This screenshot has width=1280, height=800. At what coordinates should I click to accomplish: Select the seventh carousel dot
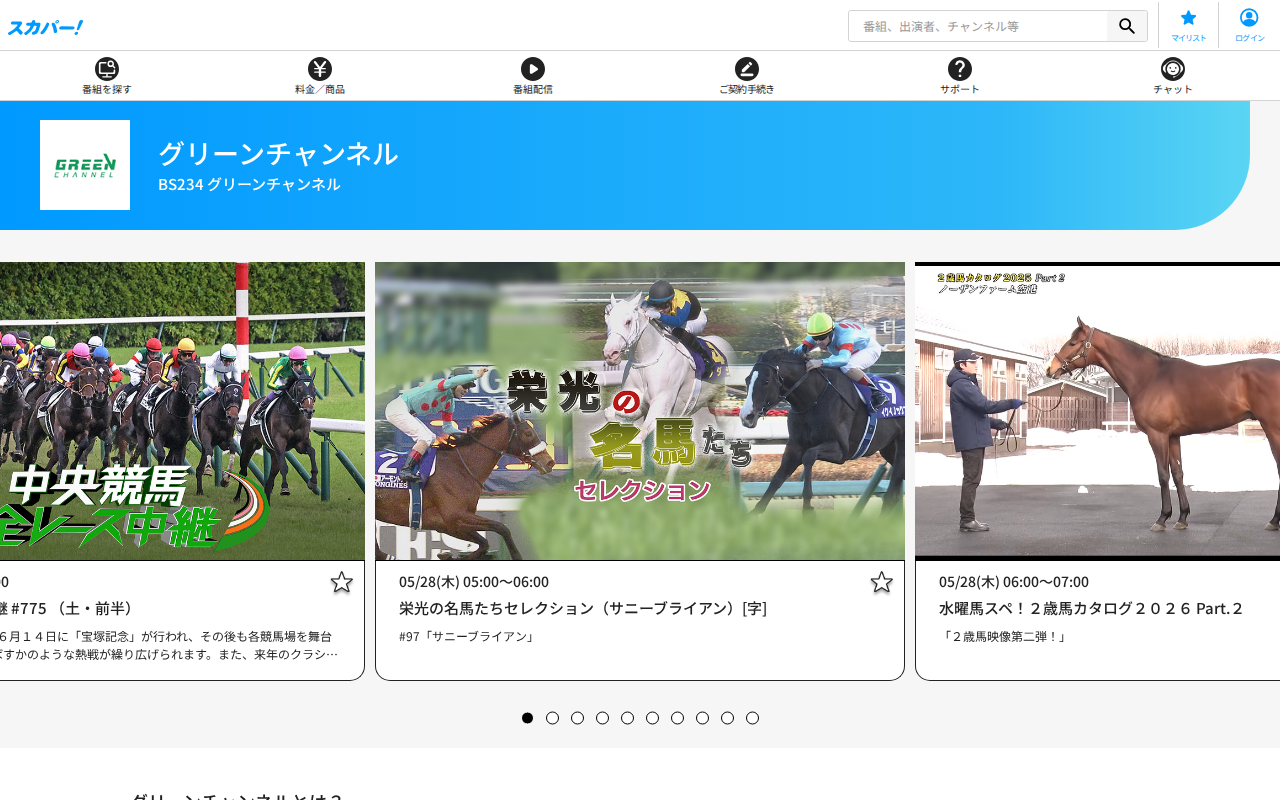coord(678,718)
